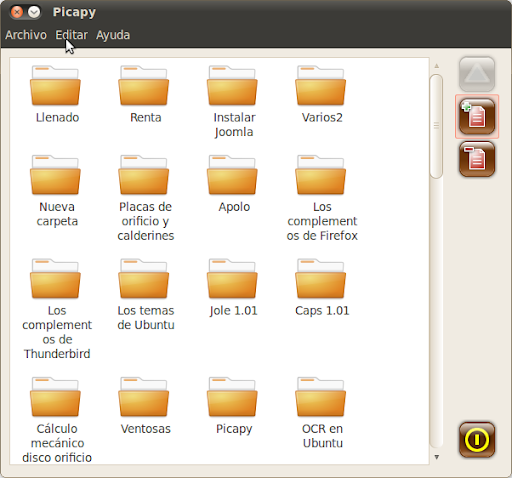Click the vertical scrollbar handle
Screen dimensions: 512x478
pyautogui.click(x=436, y=126)
